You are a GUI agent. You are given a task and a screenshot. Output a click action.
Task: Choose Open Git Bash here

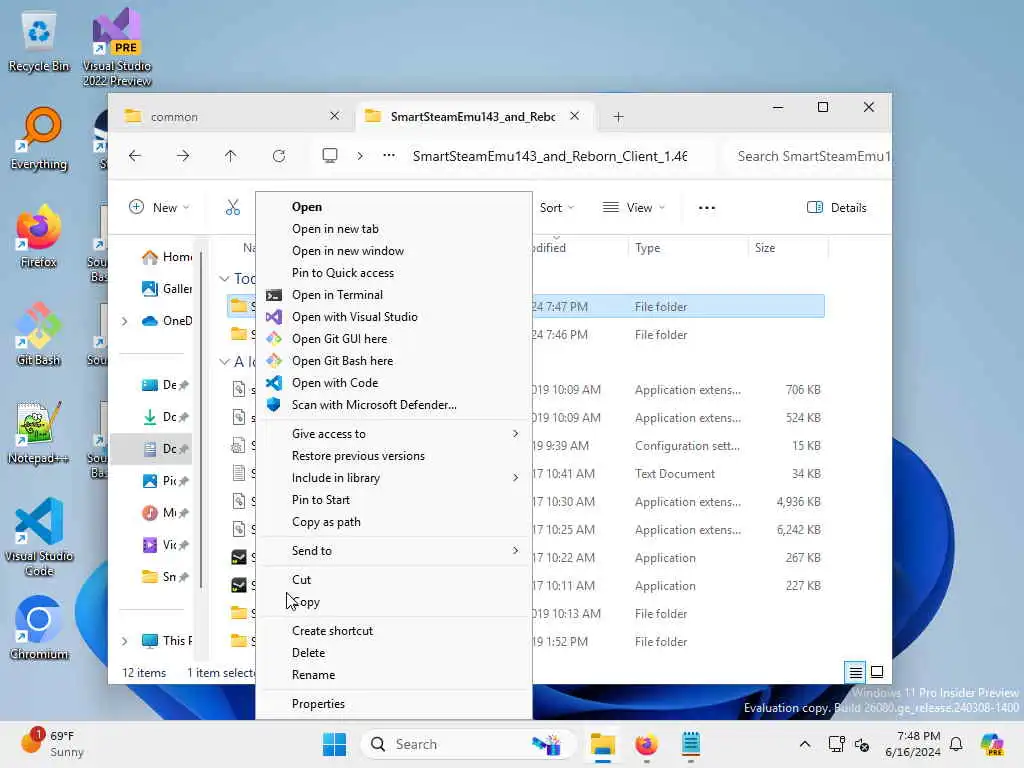(394, 360)
